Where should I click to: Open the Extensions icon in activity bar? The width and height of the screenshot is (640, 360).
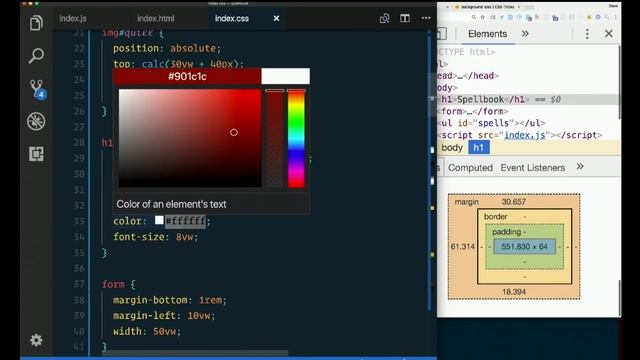36,154
